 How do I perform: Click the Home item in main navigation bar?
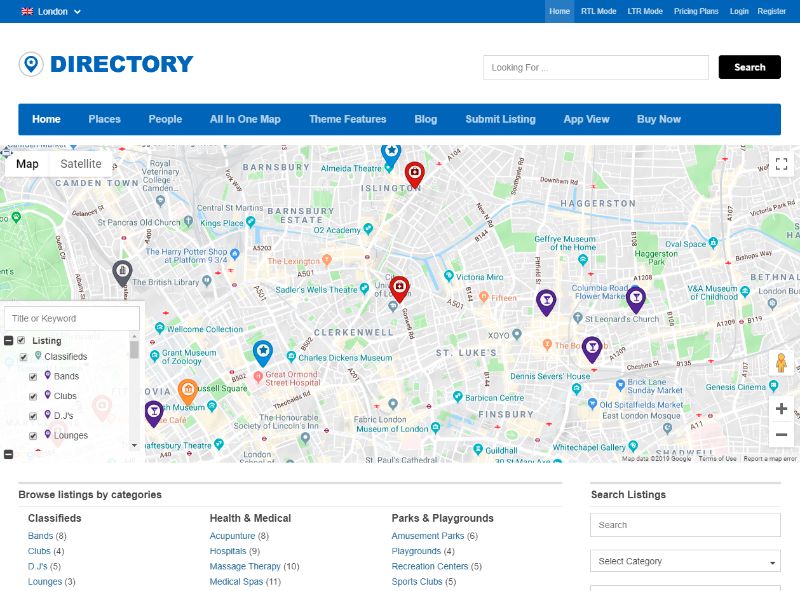46,119
